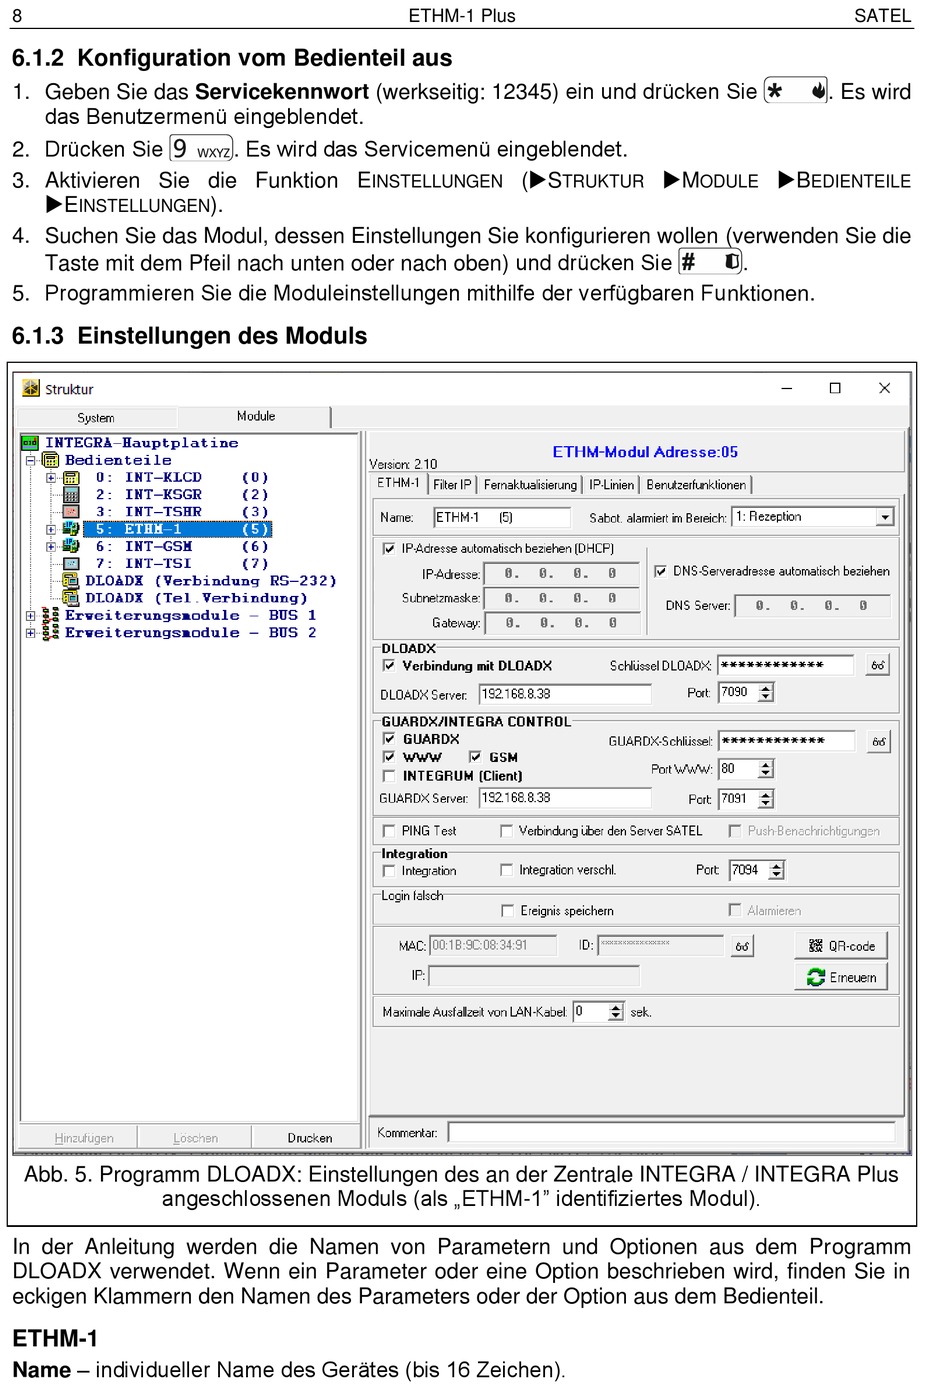This screenshot has height=1397, width=950.
Task: Enable Ereignis speichern checkbox
Action: tap(507, 910)
